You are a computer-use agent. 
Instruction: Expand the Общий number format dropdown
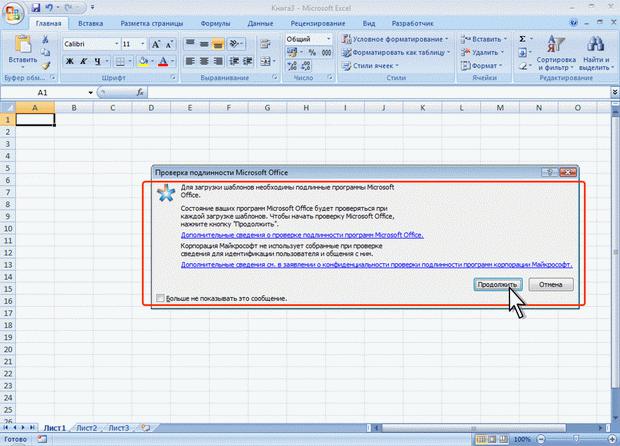point(328,39)
